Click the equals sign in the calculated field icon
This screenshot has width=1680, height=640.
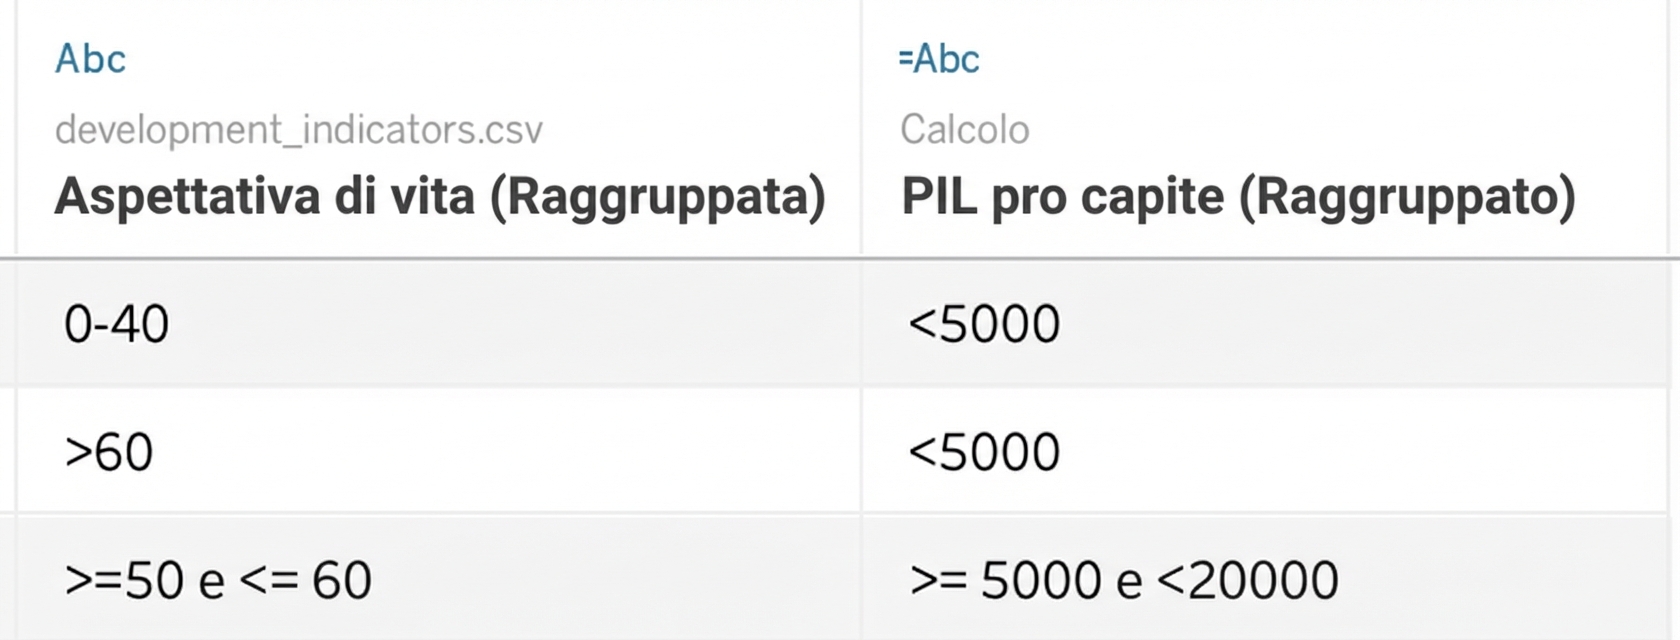pos(905,60)
